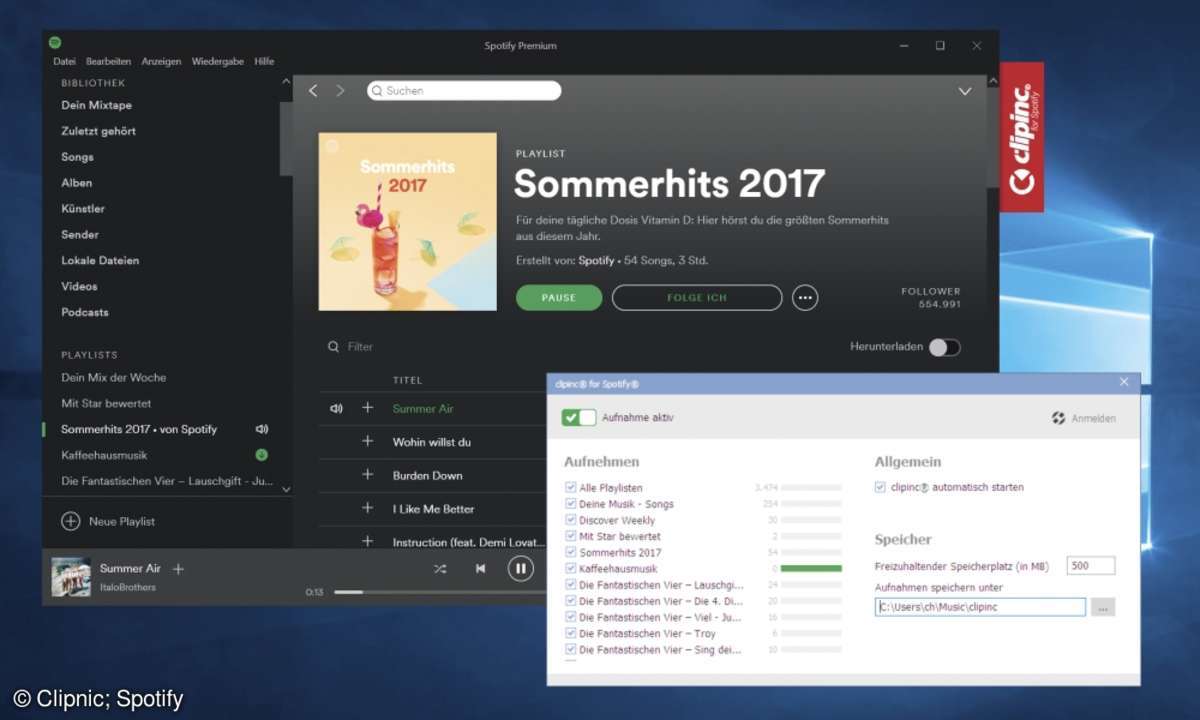This screenshot has width=1200, height=720.
Task: Click the now-playing album thumbnail
Action: coord(71,577)
